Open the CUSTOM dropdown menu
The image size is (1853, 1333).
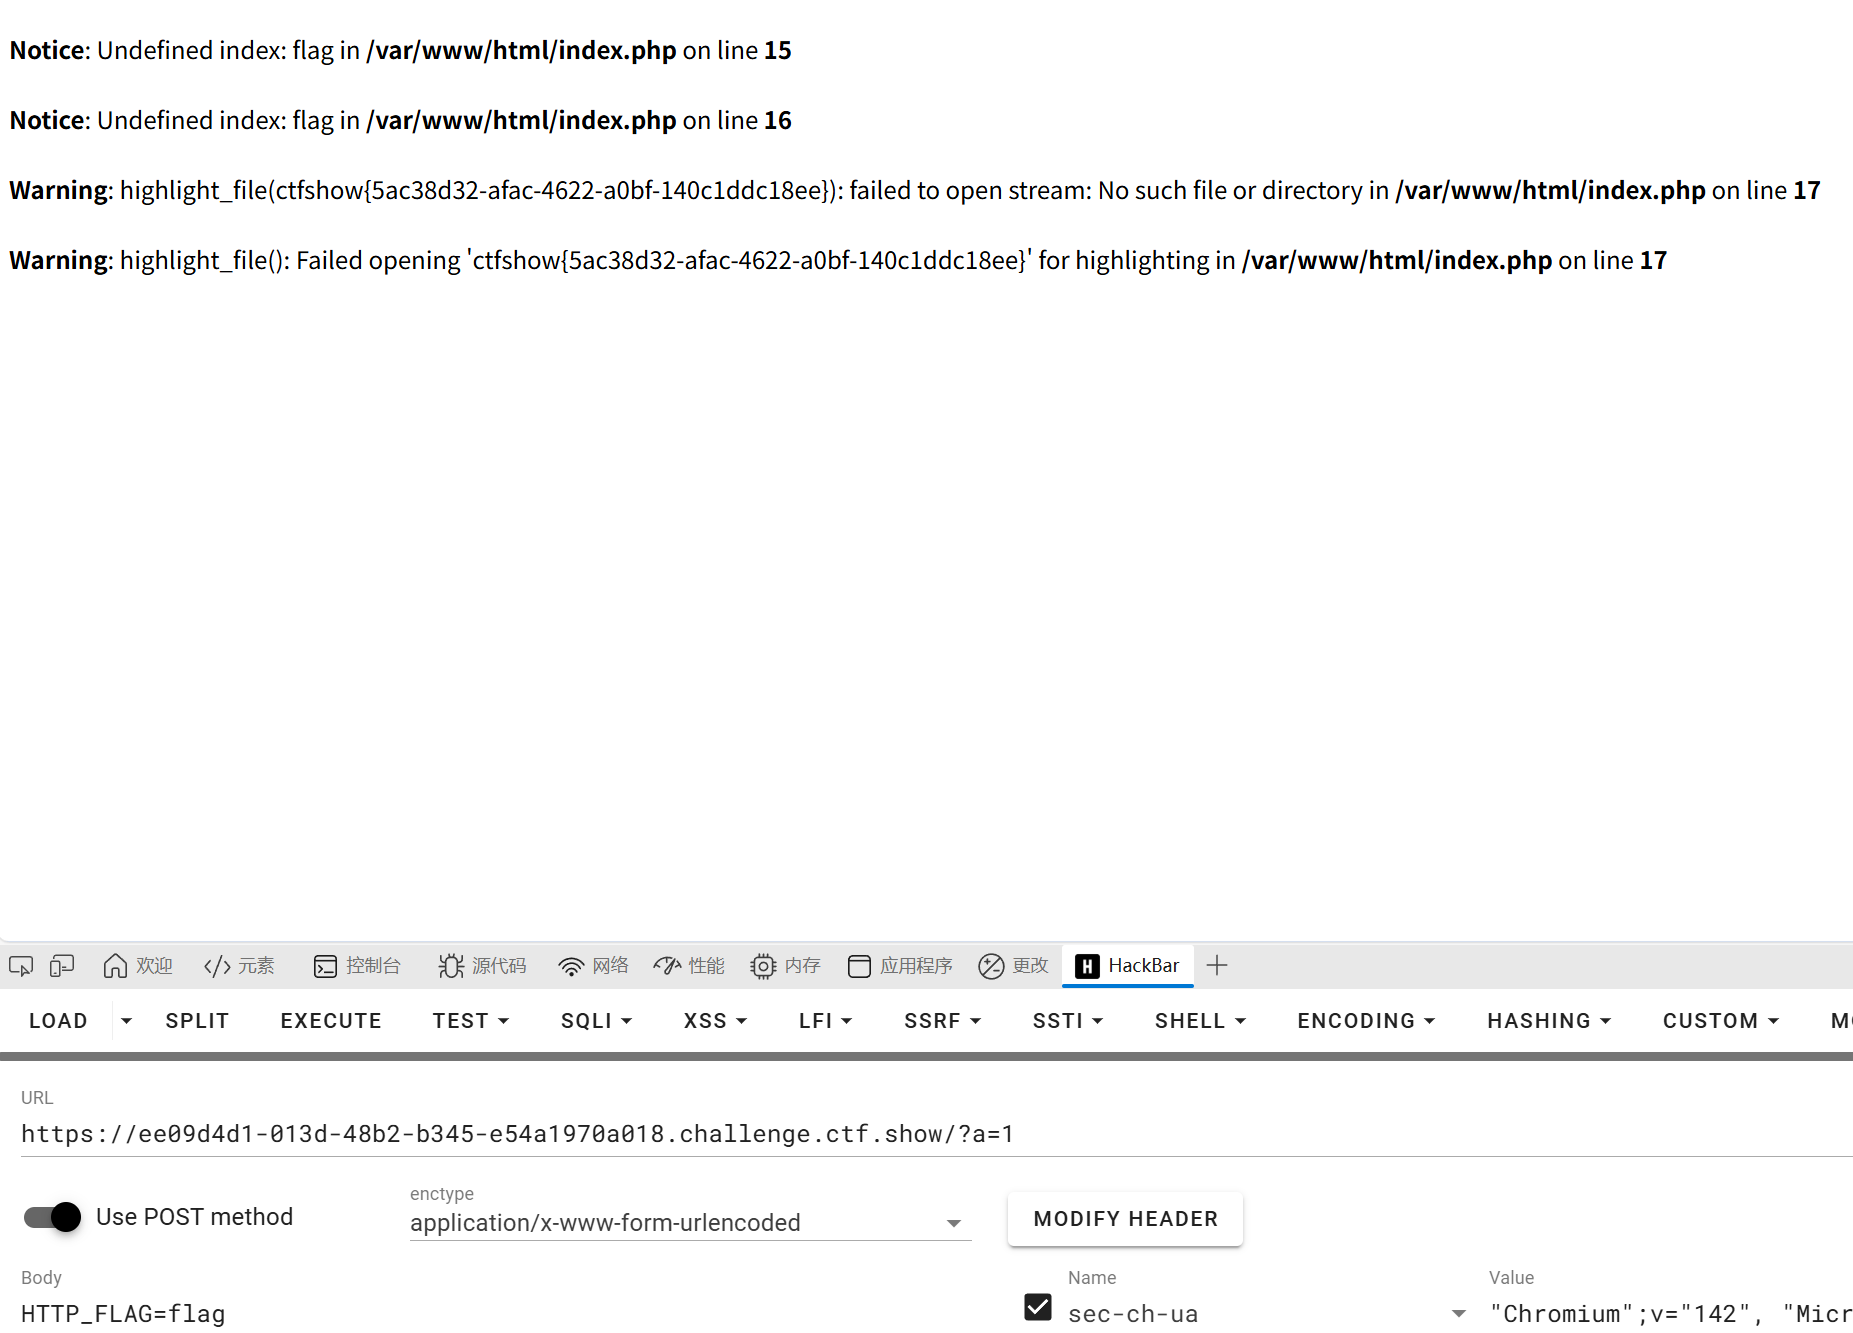click(x=1722, y=1021)
